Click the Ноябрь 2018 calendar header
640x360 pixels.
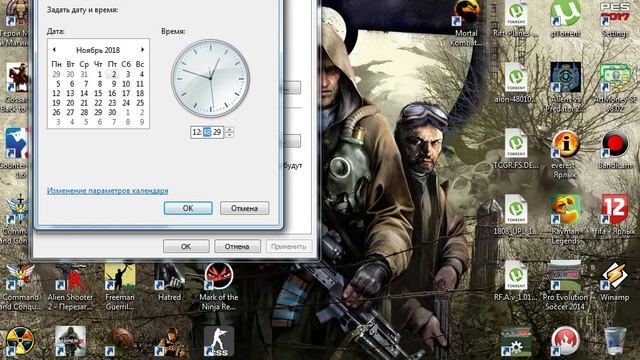point(98,50)
